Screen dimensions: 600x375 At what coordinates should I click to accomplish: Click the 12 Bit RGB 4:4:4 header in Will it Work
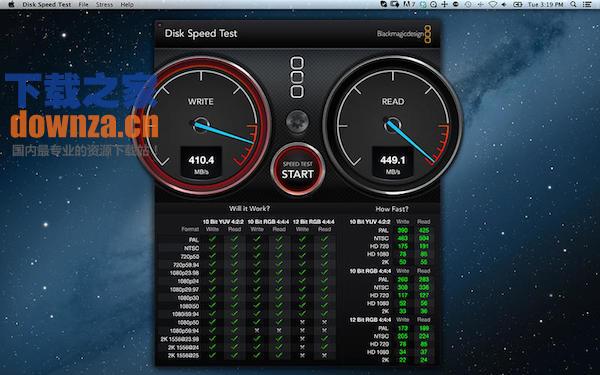point(313,222)
